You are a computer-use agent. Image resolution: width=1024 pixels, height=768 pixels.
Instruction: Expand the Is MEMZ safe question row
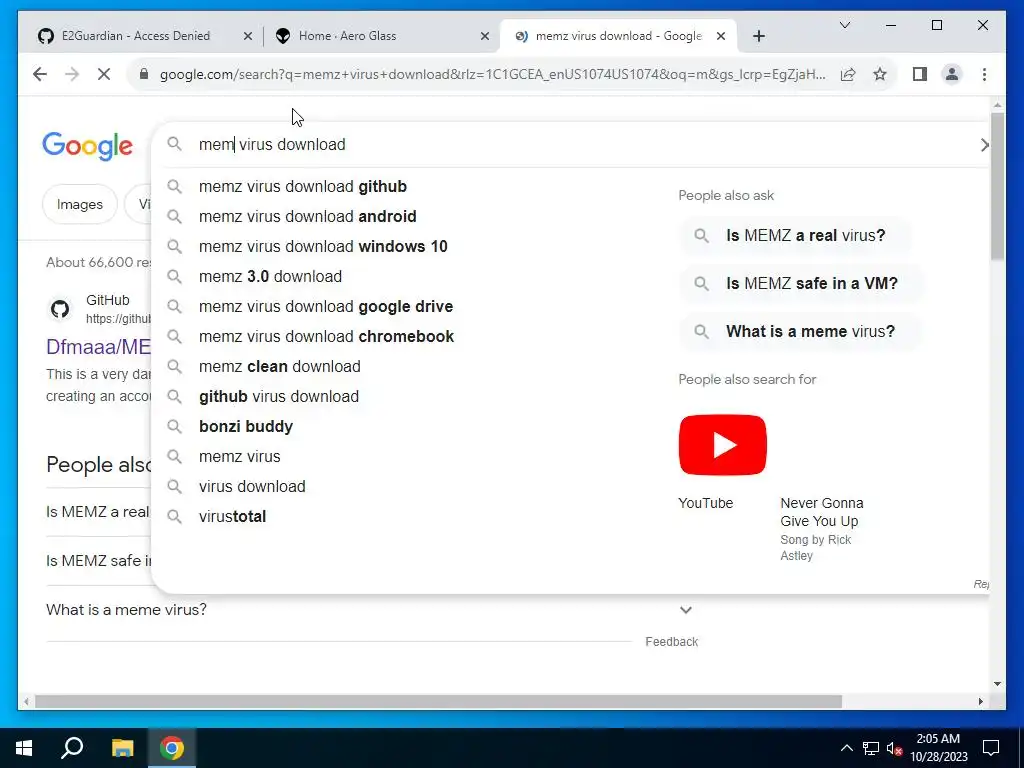click(x=98, y=562)
